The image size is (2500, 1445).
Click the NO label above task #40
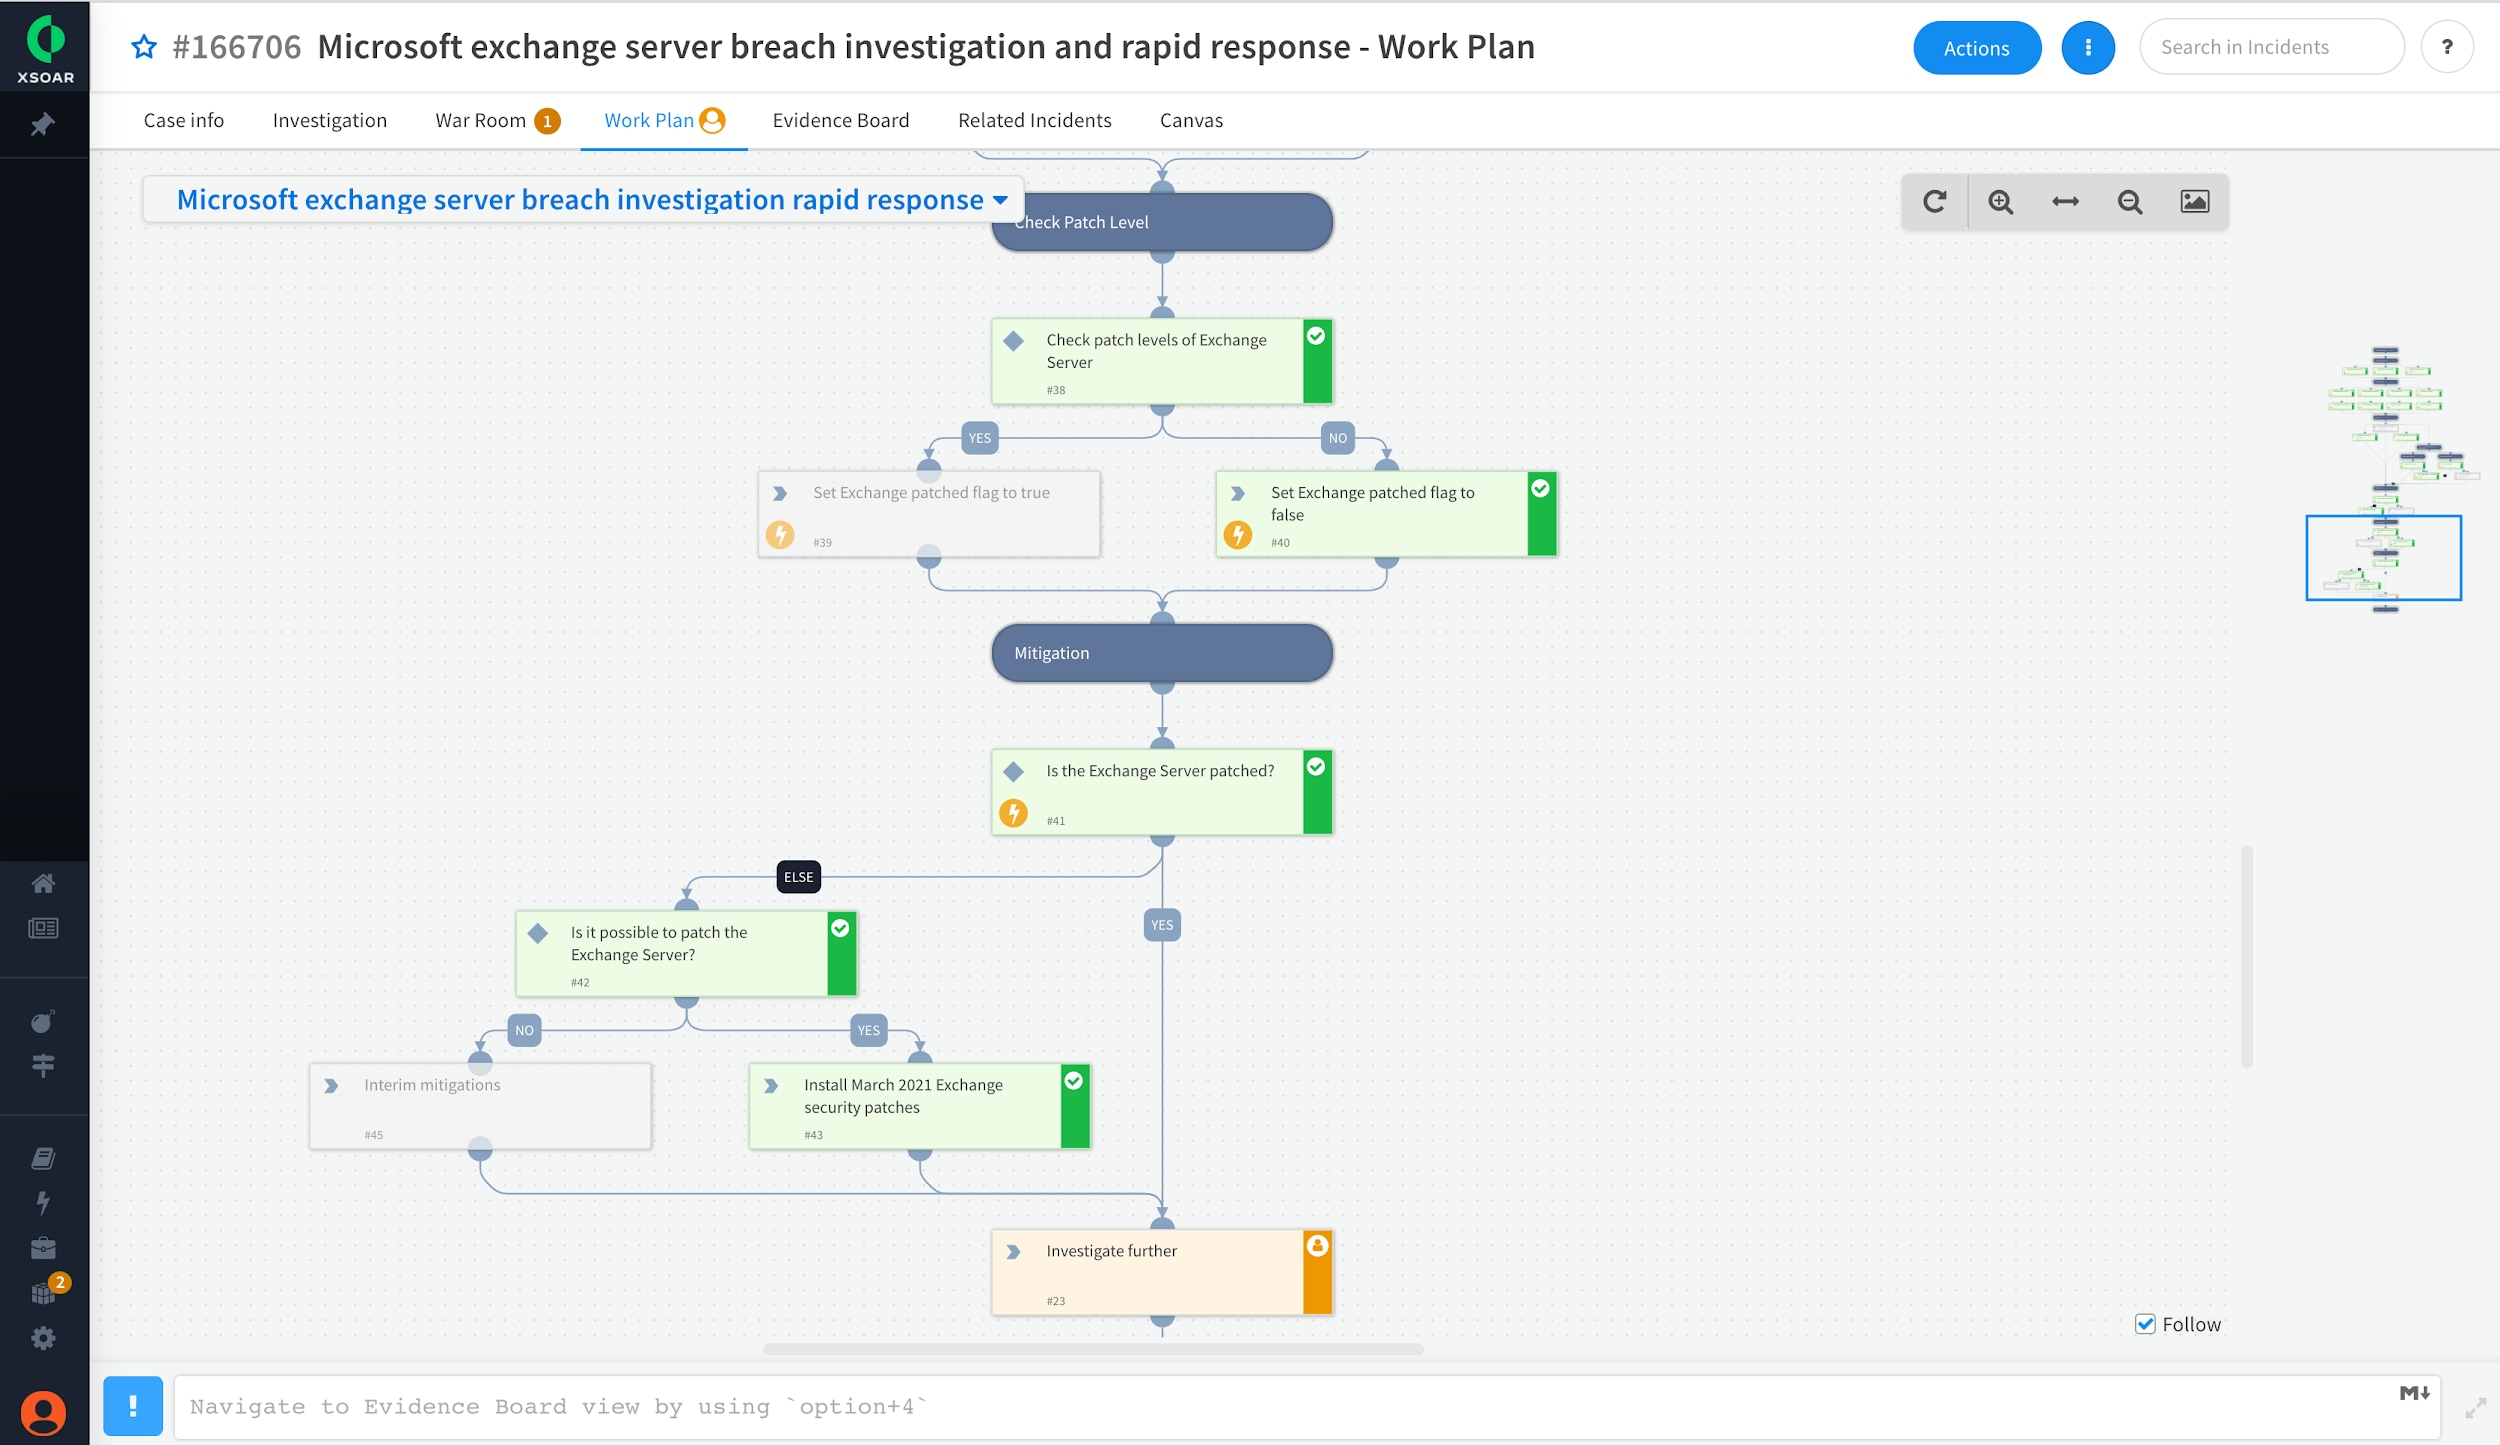pos(1338,438)
